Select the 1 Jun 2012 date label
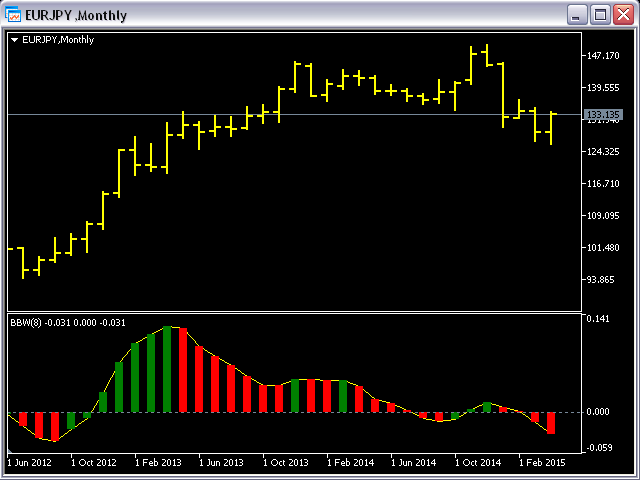The width and height of the screenshot is (640, 480). click(x=28, y=463)
